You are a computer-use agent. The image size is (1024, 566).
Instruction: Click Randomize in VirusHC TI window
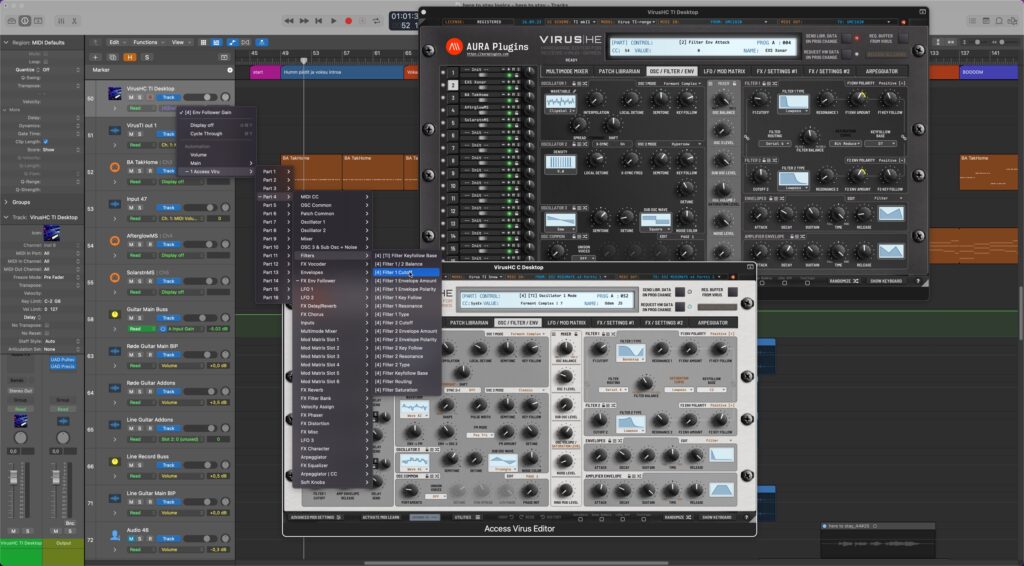844,281
